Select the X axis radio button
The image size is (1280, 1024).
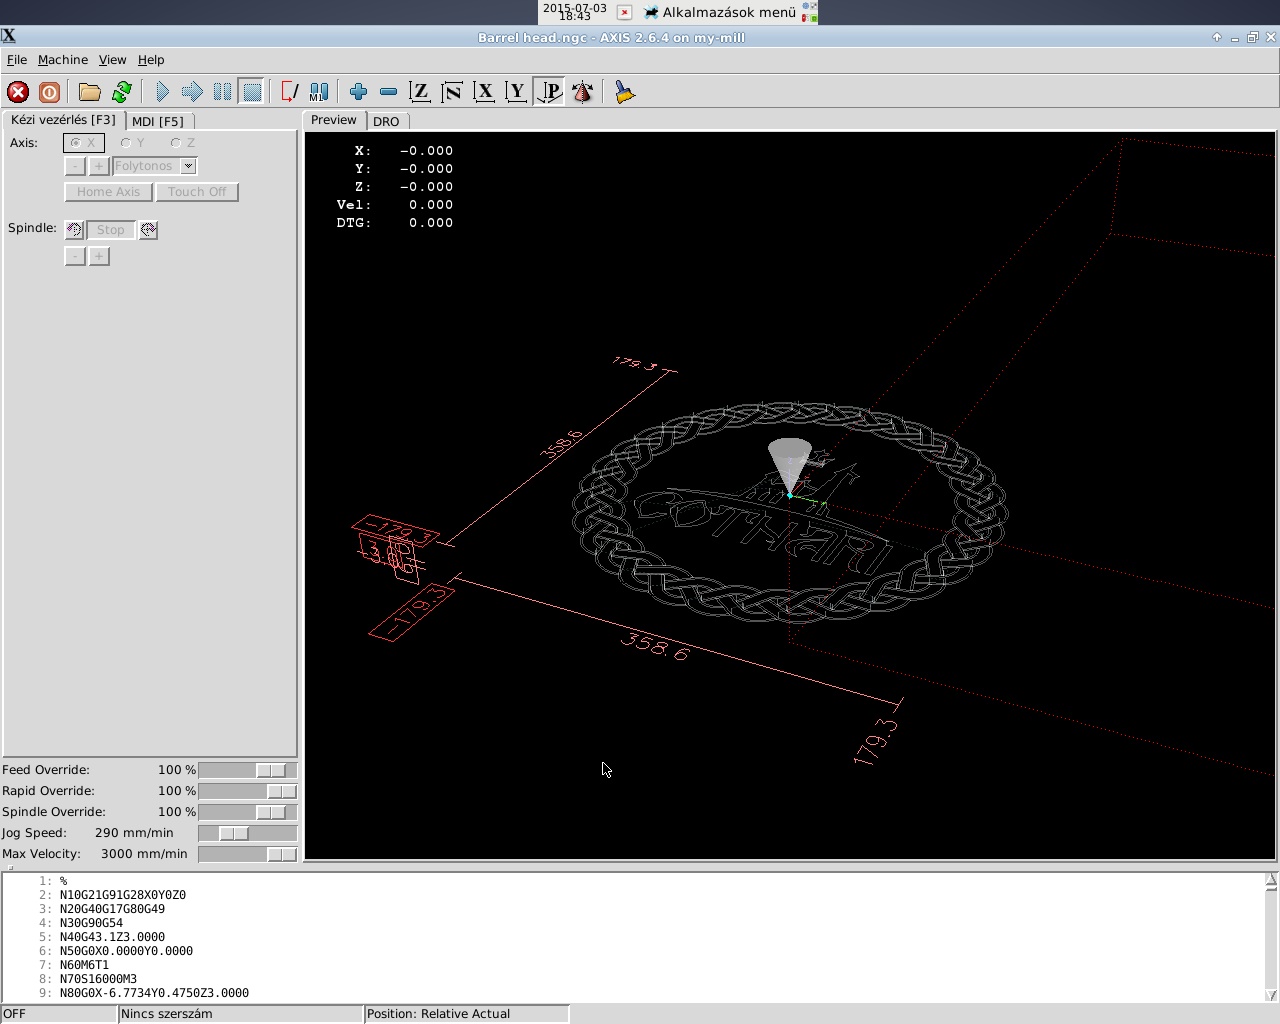[83, 143]
